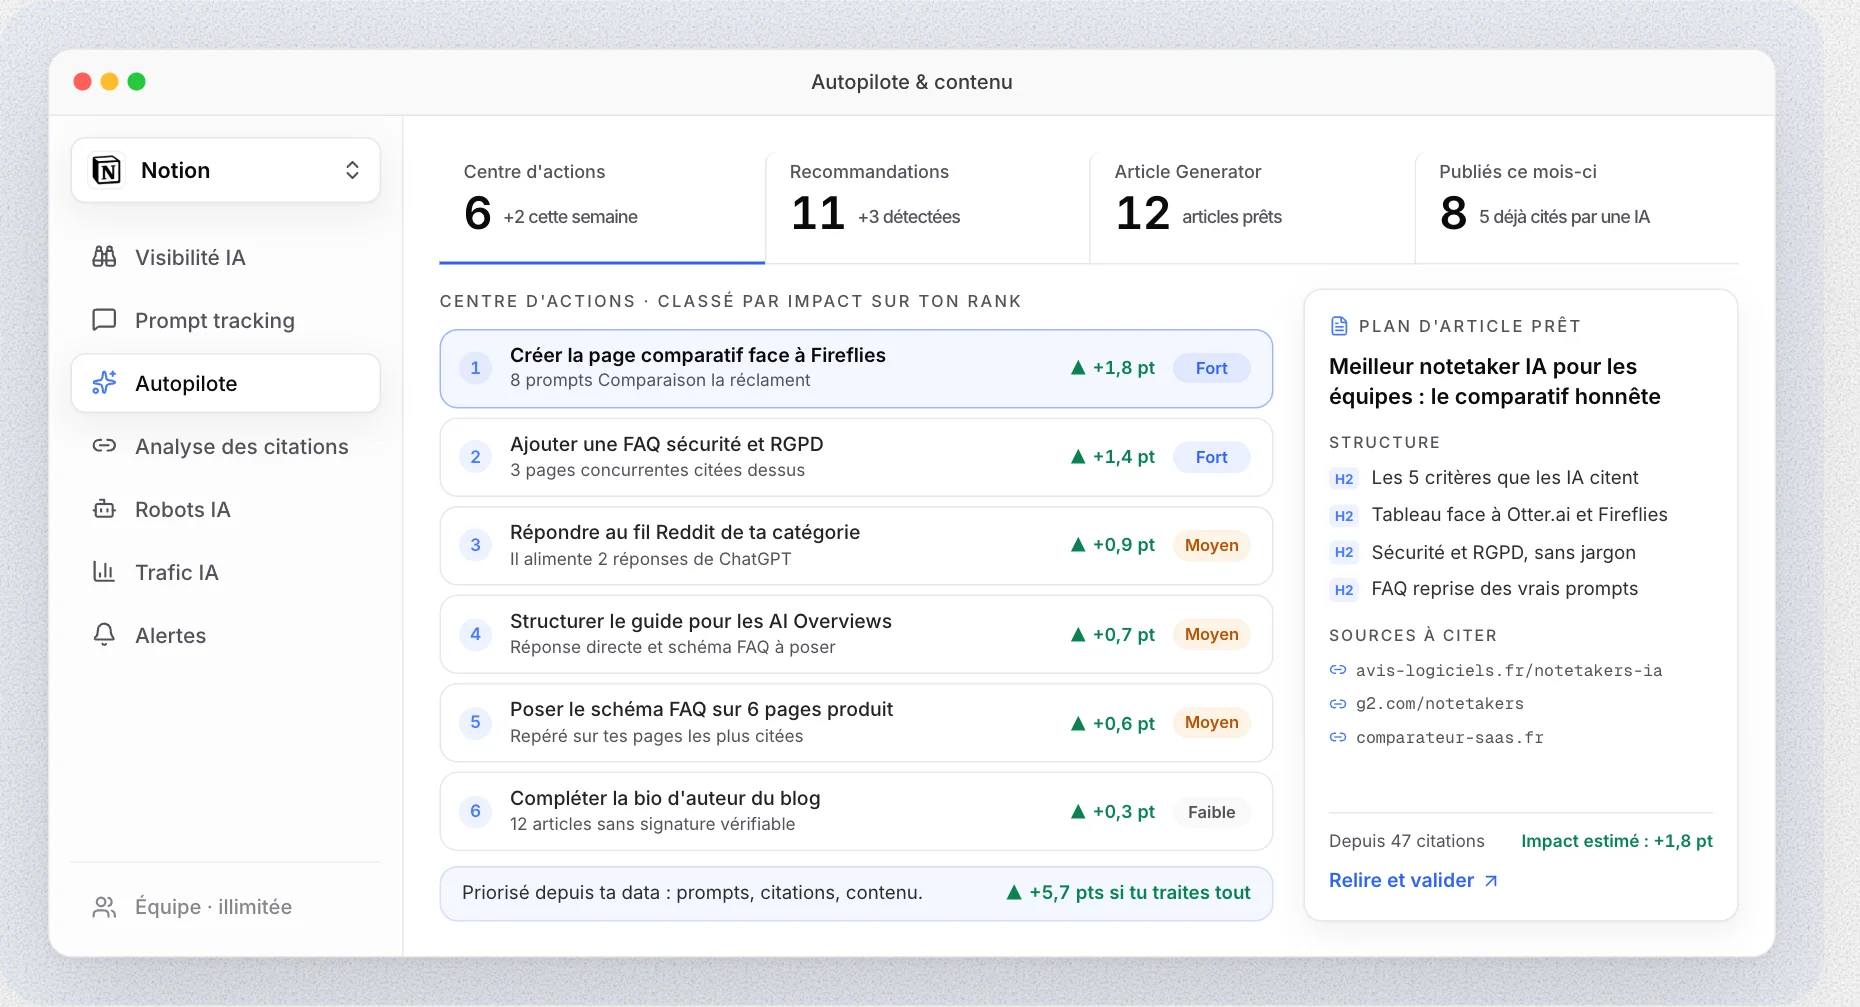The width and height of the screenshot is (1860, 1007).
Task: Select action Répondre au fil Reddit
Action: tap(856, 545)
